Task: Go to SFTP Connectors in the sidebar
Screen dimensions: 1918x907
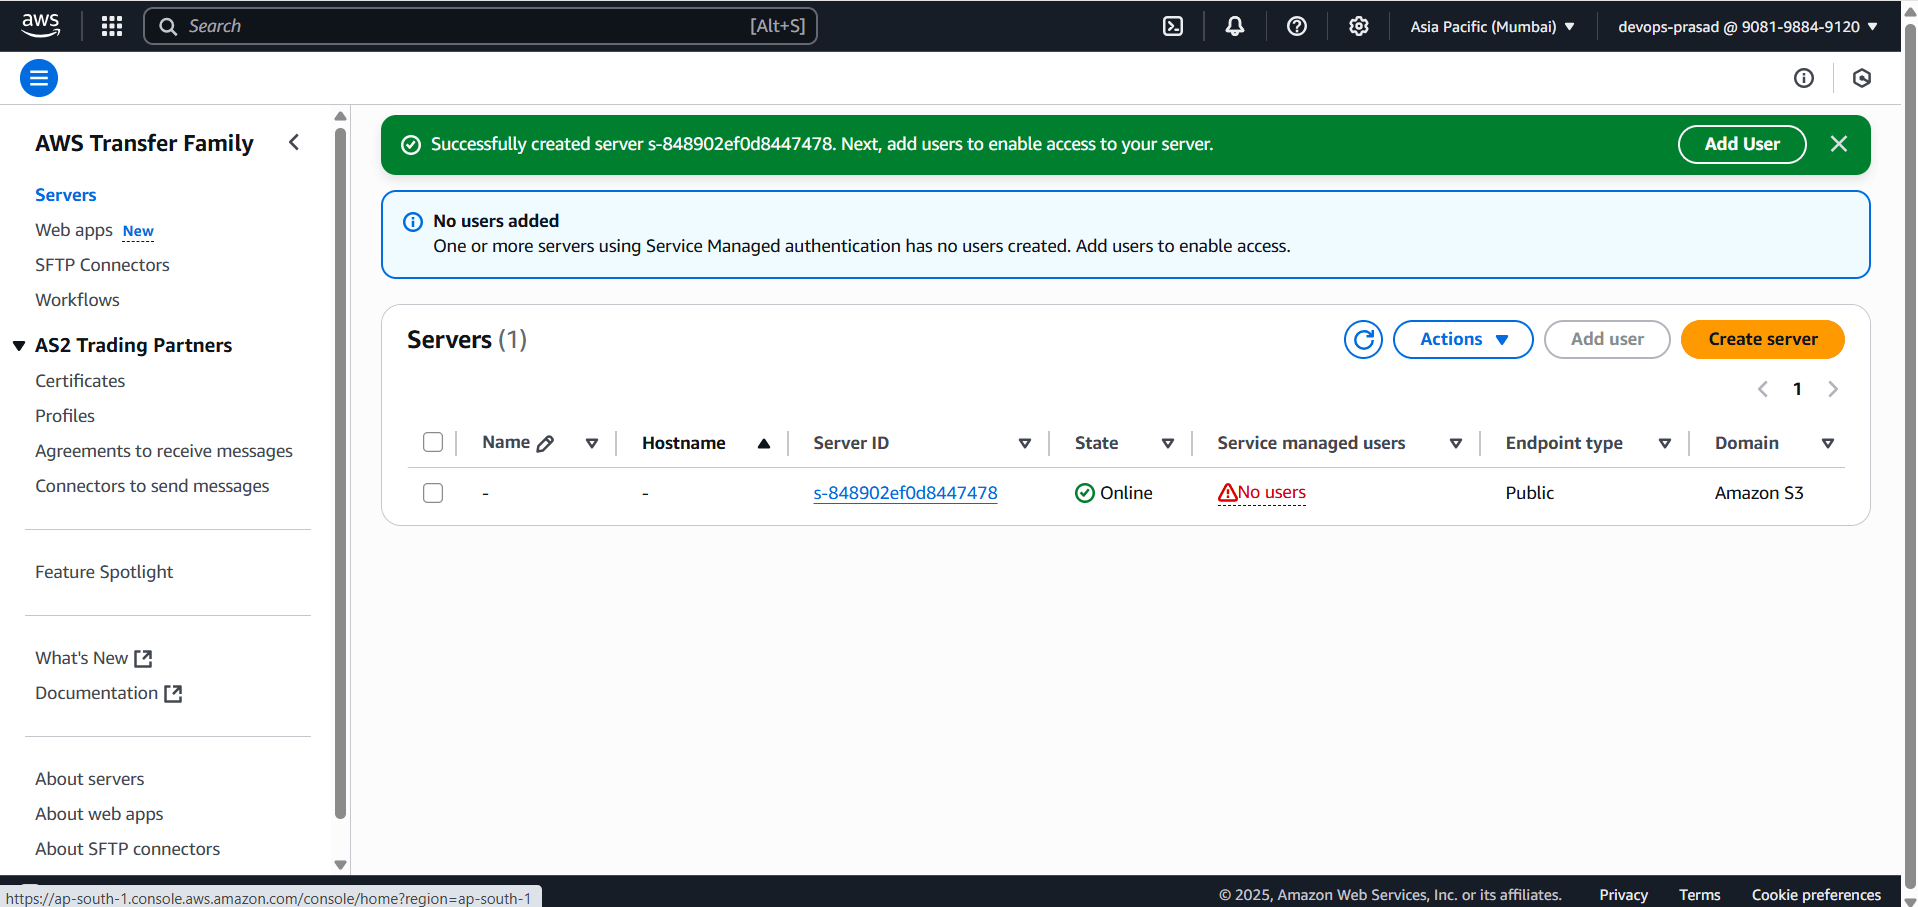Action: tap(102, 264)
